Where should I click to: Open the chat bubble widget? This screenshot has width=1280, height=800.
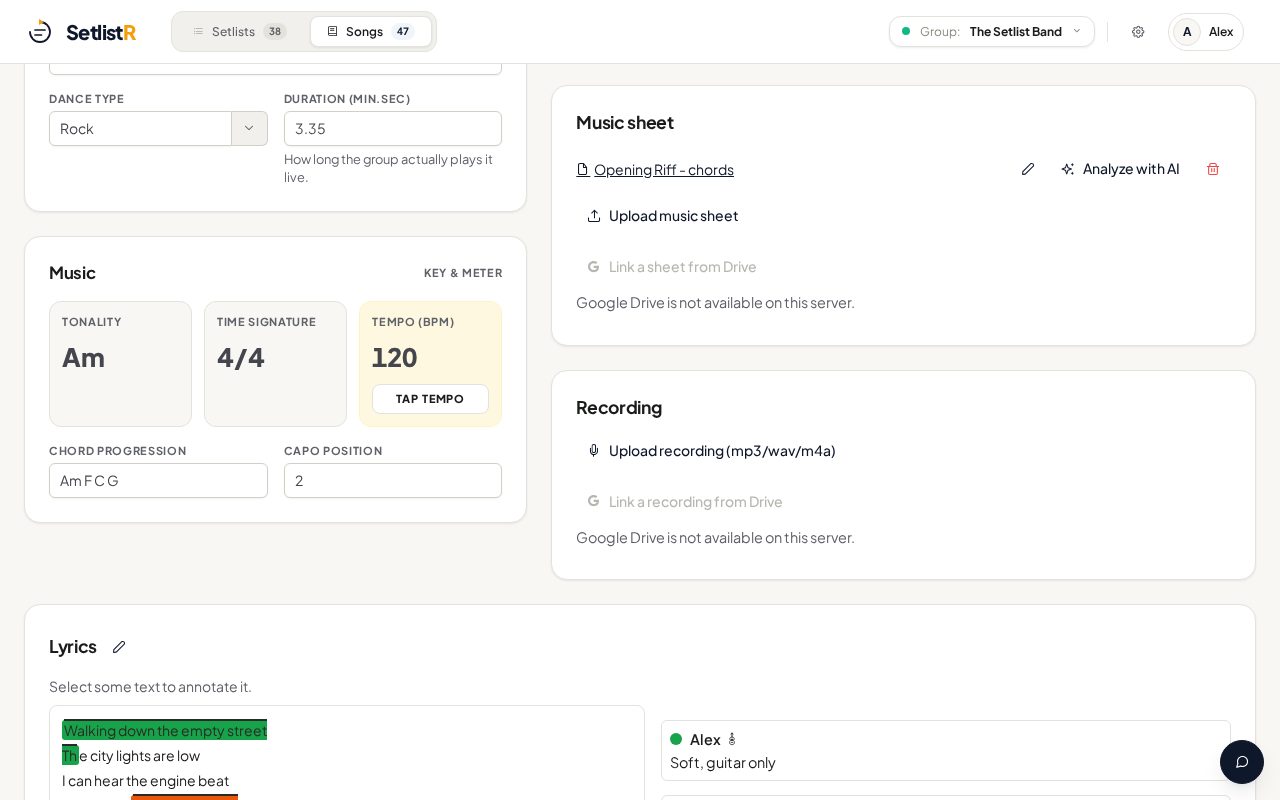coord(1242,762)
